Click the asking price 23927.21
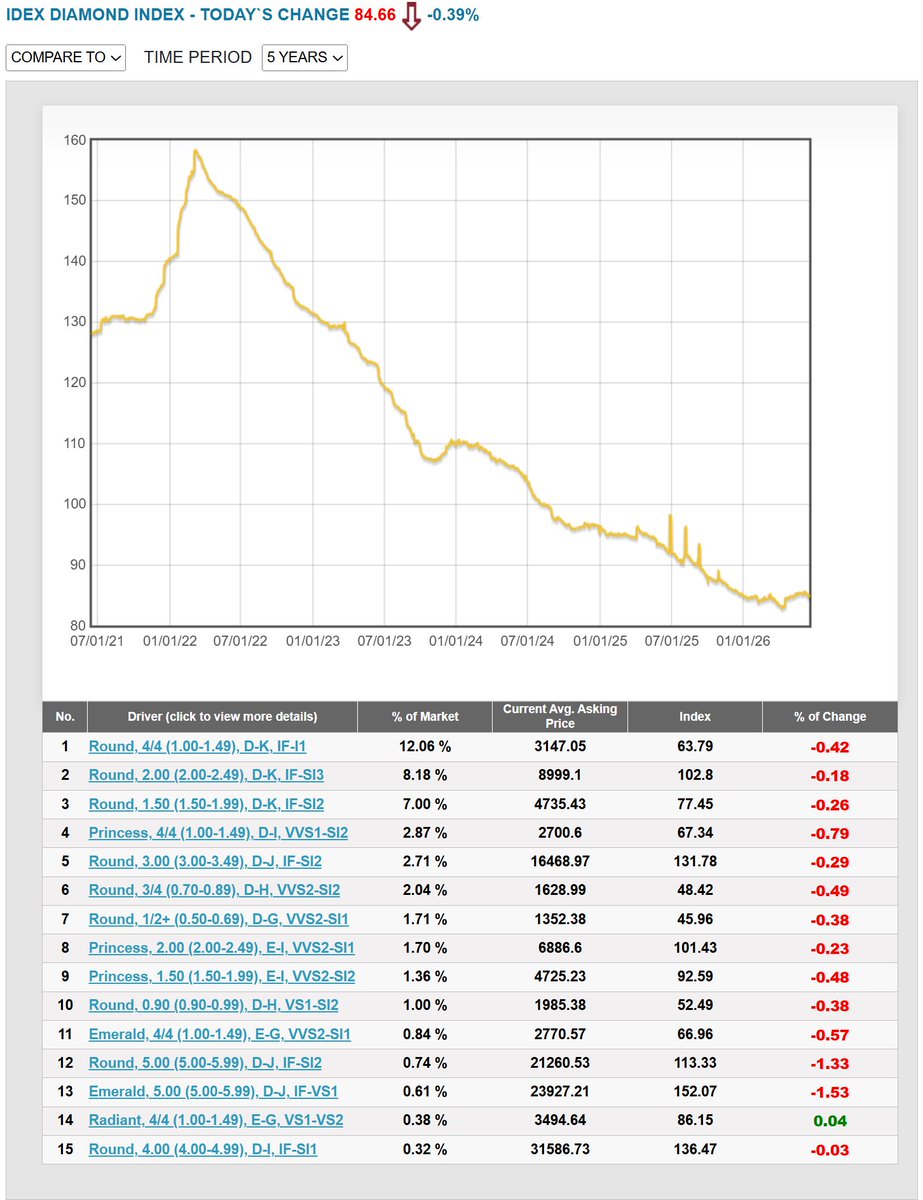923x1200 pixels. [x=560, y=1091]
